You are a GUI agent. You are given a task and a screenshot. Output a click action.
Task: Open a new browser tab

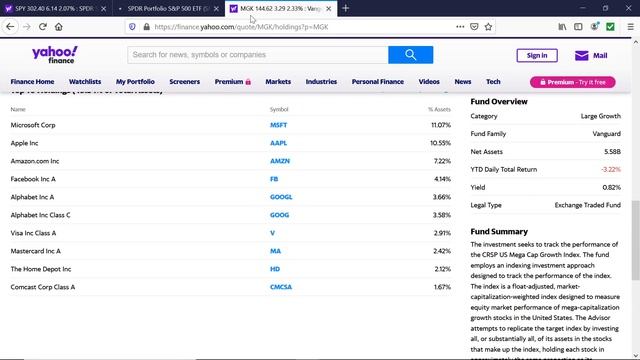tap(345, 8)
